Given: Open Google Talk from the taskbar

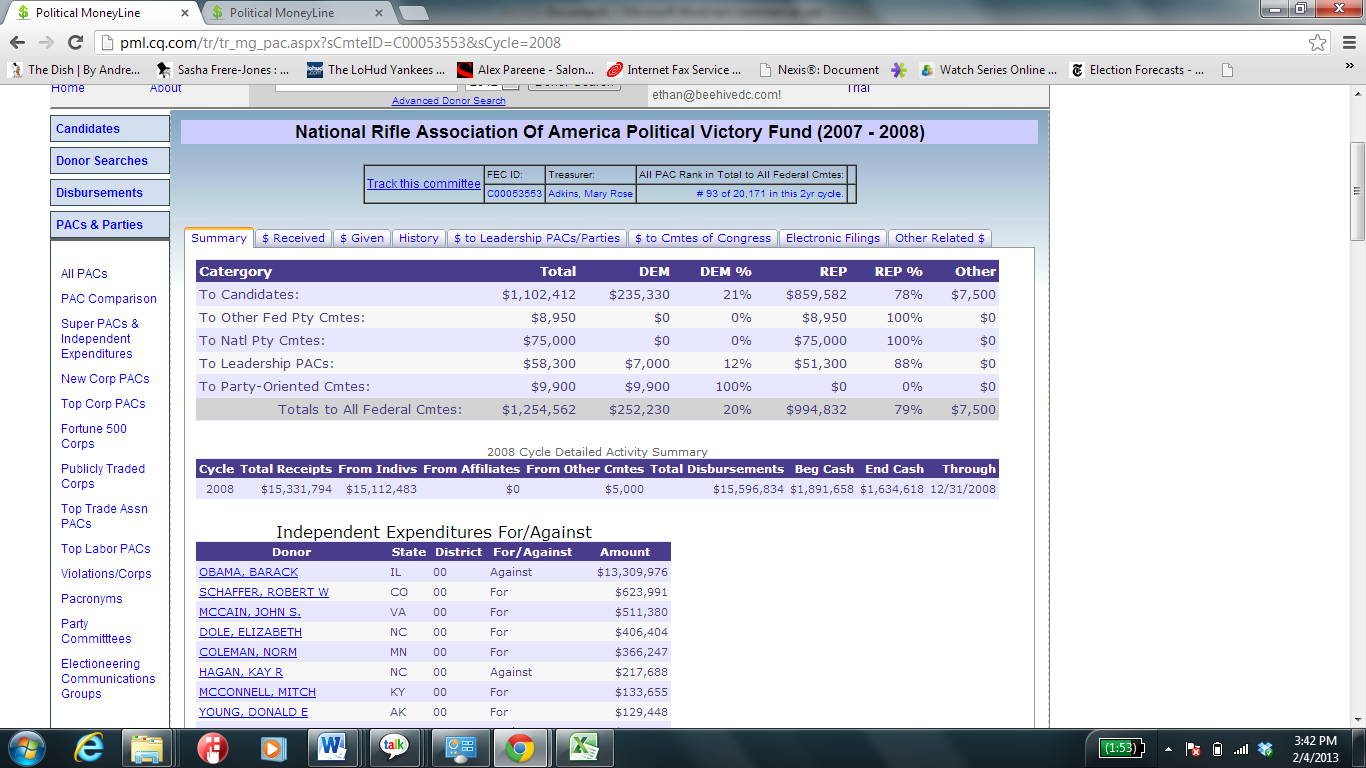Looking at the screenshot, I should tap(393, 748).
